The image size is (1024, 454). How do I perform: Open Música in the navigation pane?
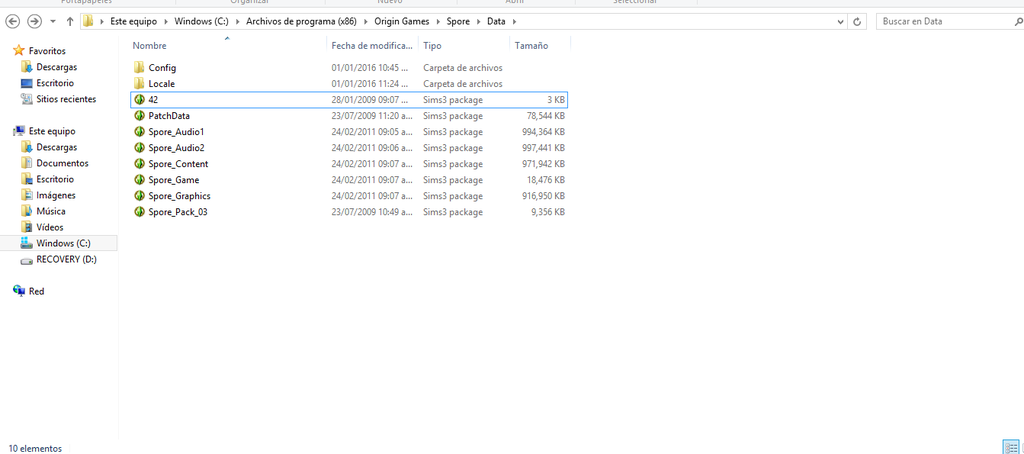click(50, 211)
